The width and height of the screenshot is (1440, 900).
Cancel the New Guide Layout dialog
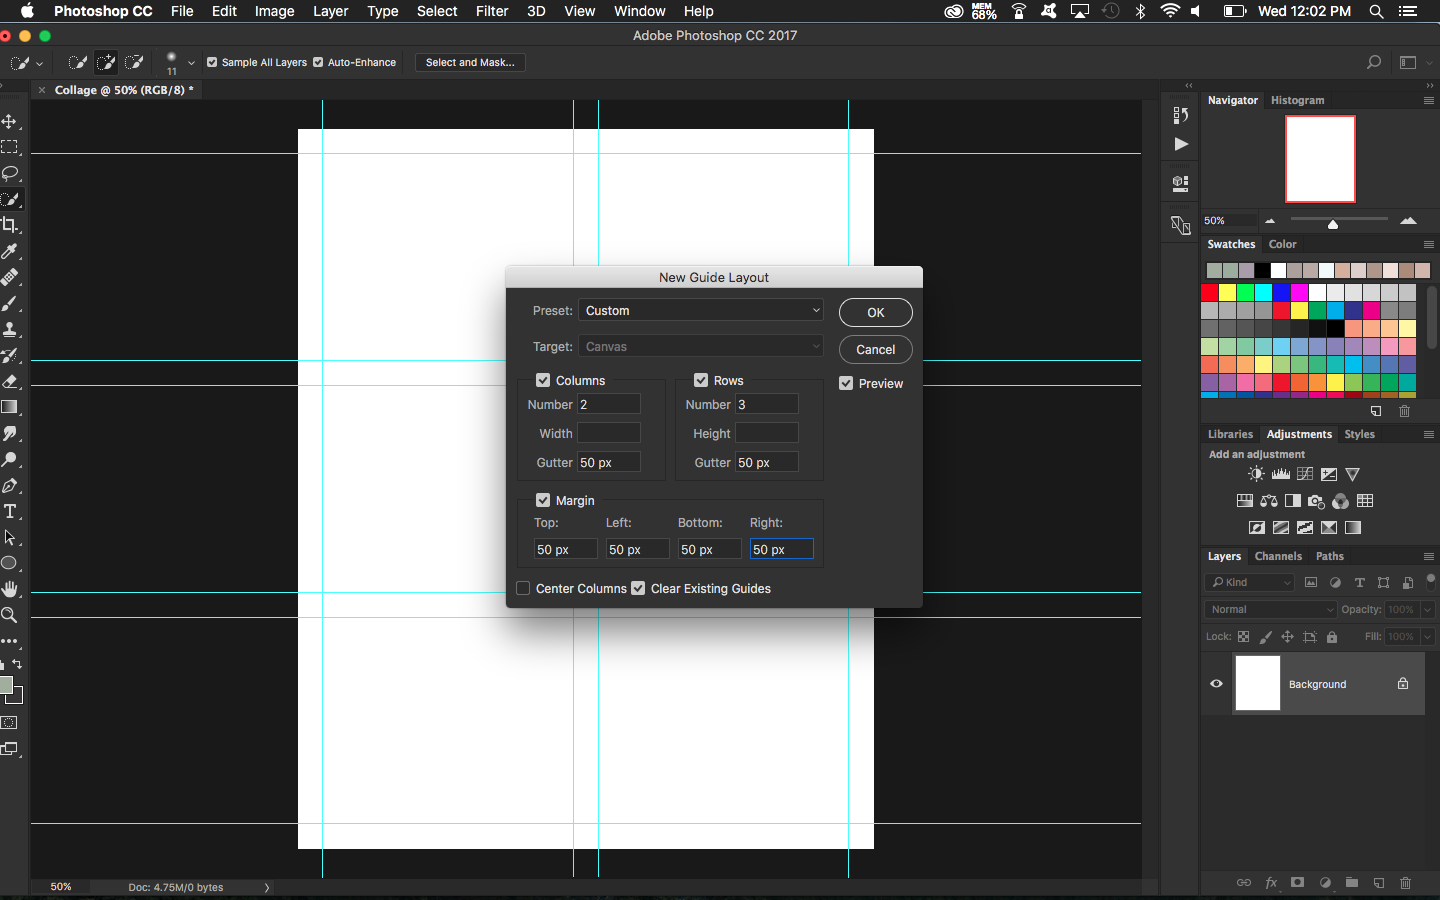coord(876,349)
